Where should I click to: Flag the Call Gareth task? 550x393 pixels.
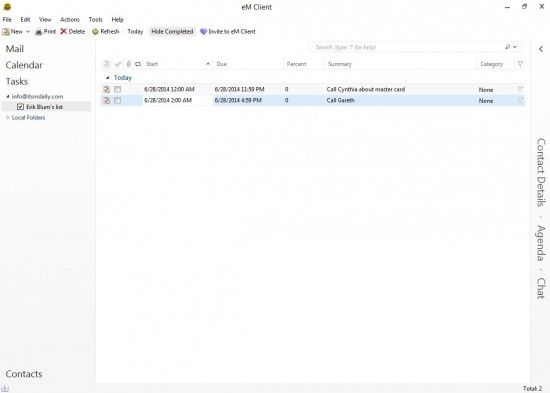click(520, 101)
